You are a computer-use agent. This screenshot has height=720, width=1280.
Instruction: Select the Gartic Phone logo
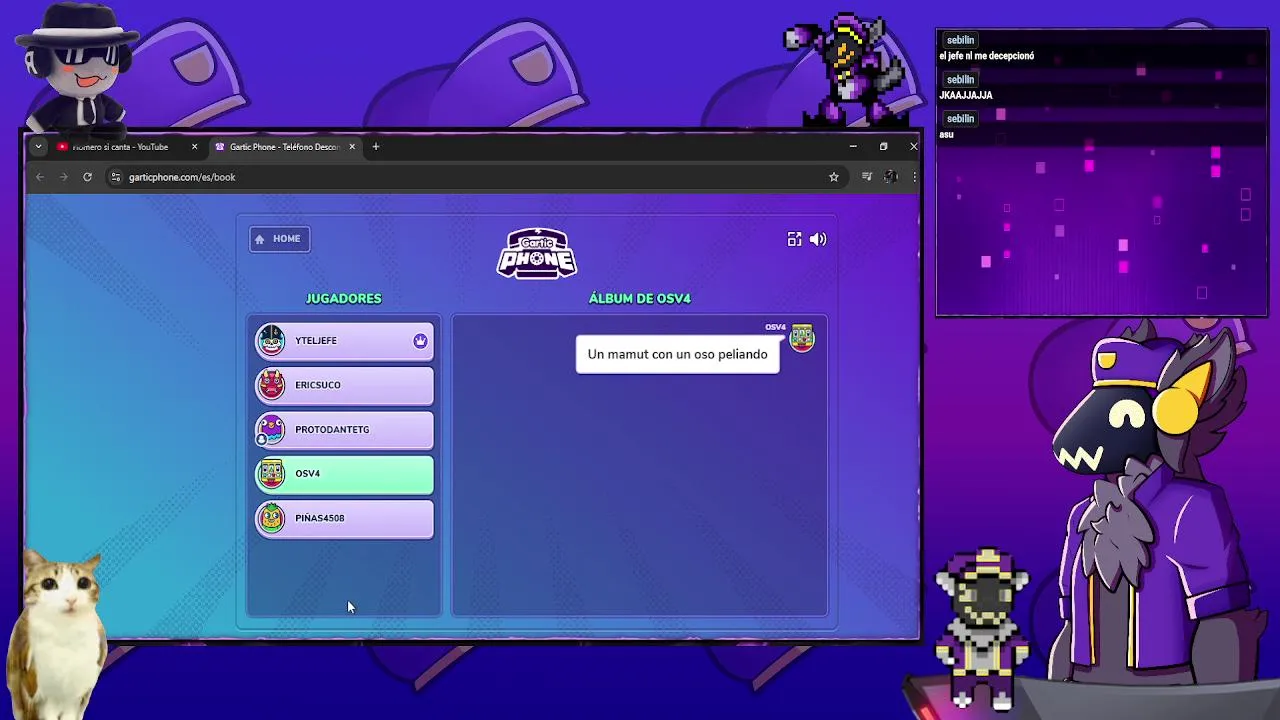(537, 253)
